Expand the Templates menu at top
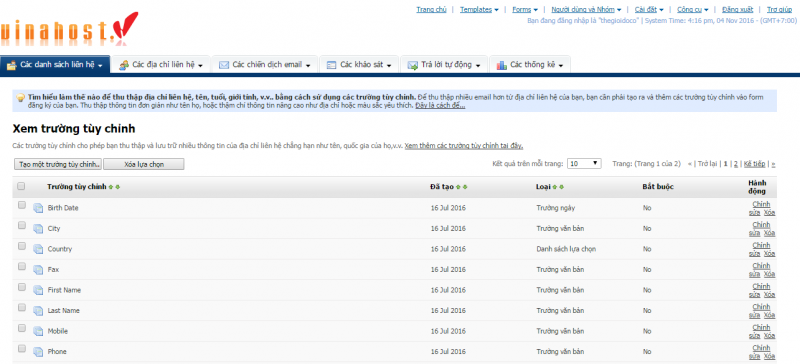Image resolution: width=800 pixels, height=364 pixels. tap(479, 10)
